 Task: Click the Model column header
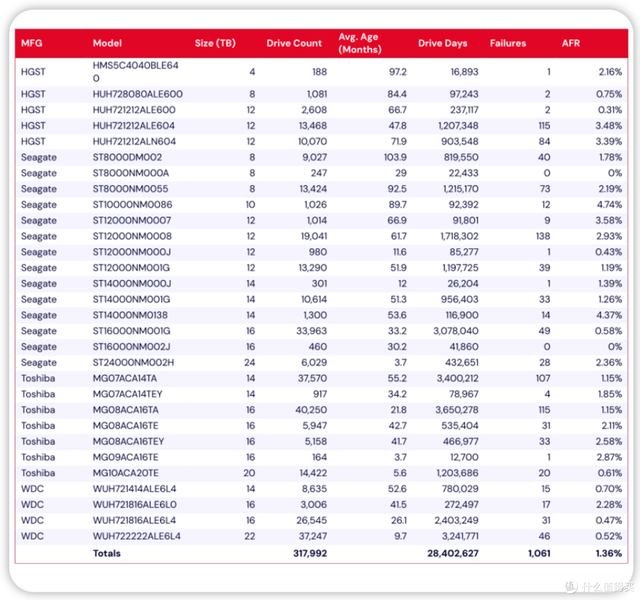coord(107,43)
